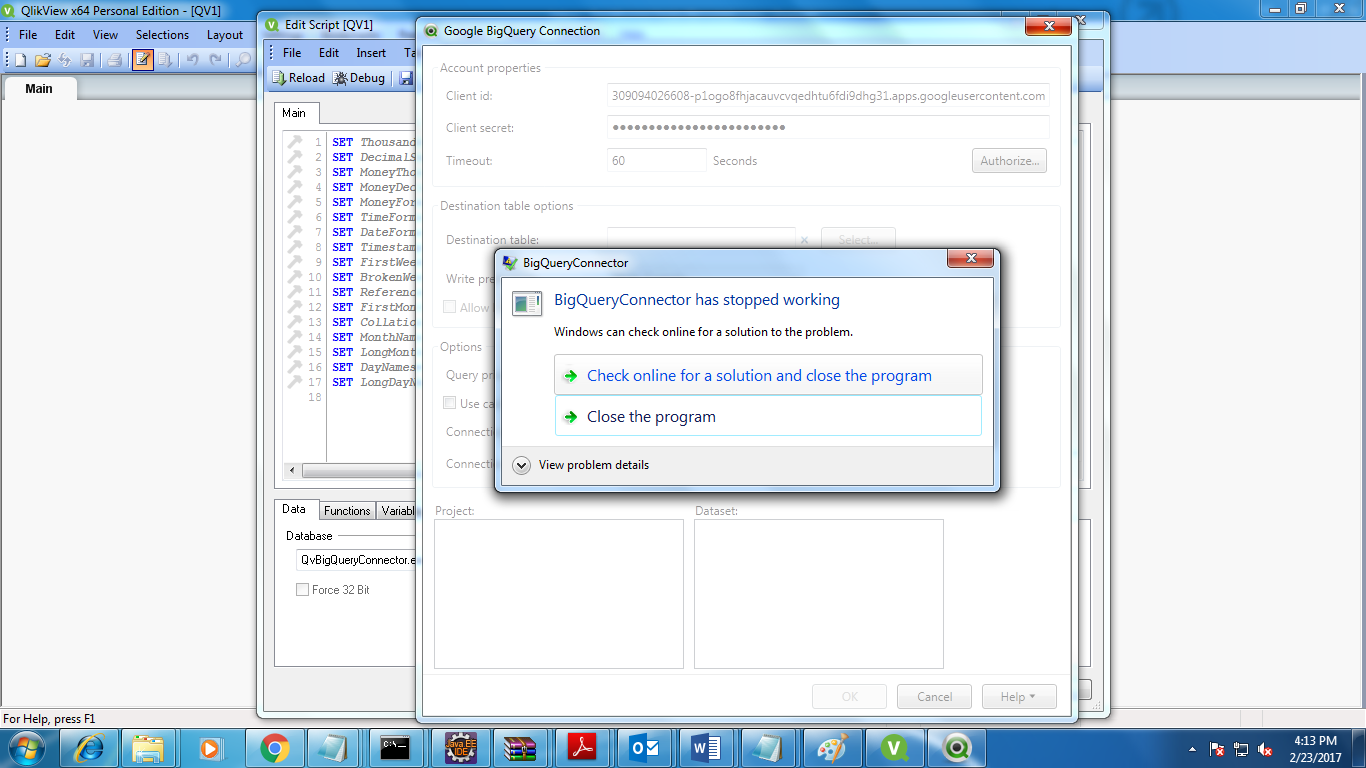The width and height of the screenshot is (1366, 768).
Task: Click script editor horizontal scrollbar left arrow
Action: [292, 470]
